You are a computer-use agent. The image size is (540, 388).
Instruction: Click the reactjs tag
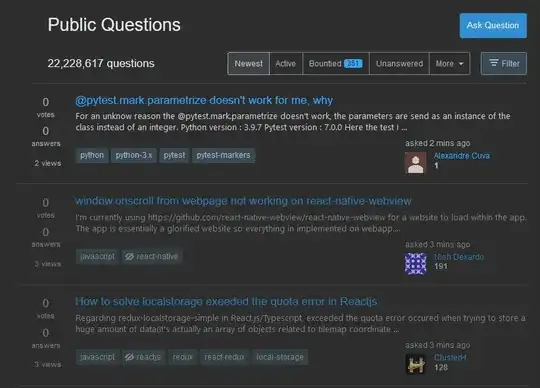click(143, 357)
